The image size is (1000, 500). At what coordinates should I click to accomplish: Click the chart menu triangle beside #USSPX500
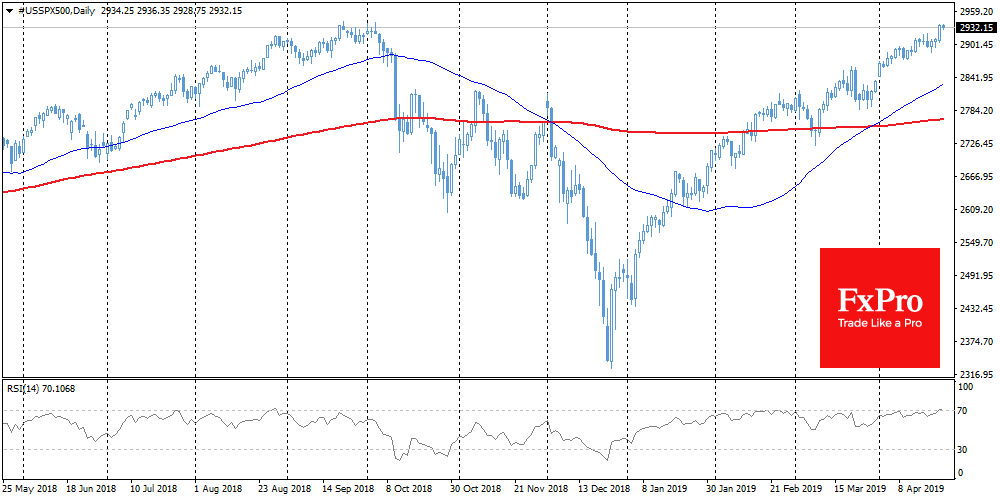coord(10,11)
